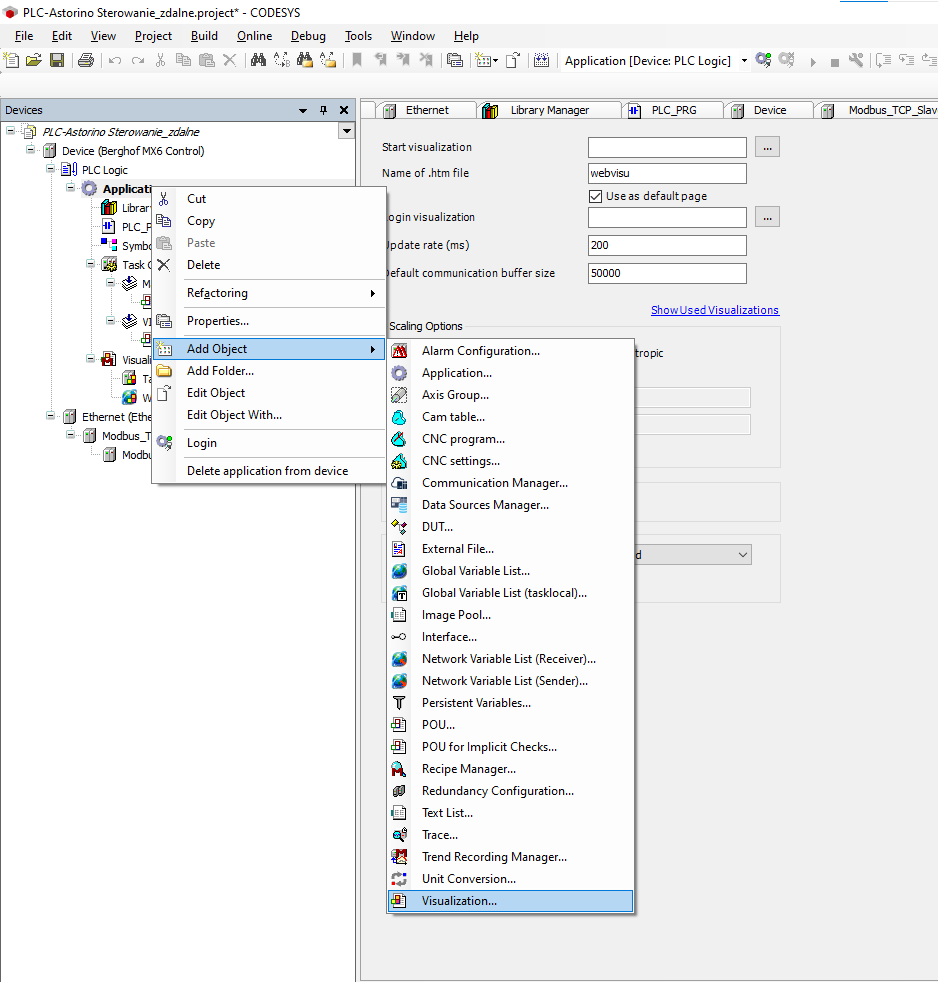Toggle Use as default page checkbox
Viewport: 938px width, 982px height.
click(595, 196)
